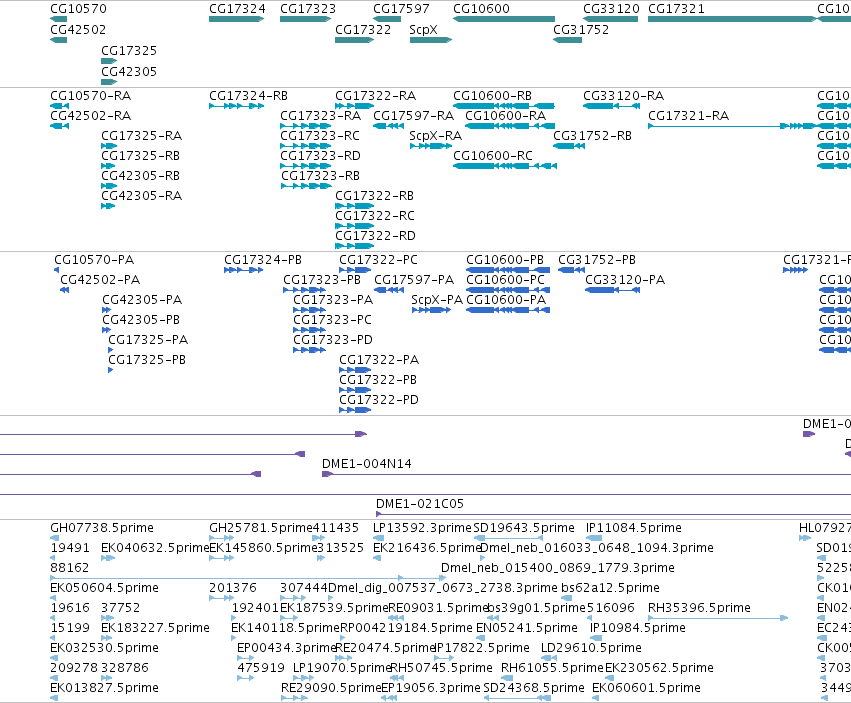Viewport: 851px width, 703px height.
Task: Click protein label CG17597-PA
Action: pyautogui.click(x=414, y=280)
